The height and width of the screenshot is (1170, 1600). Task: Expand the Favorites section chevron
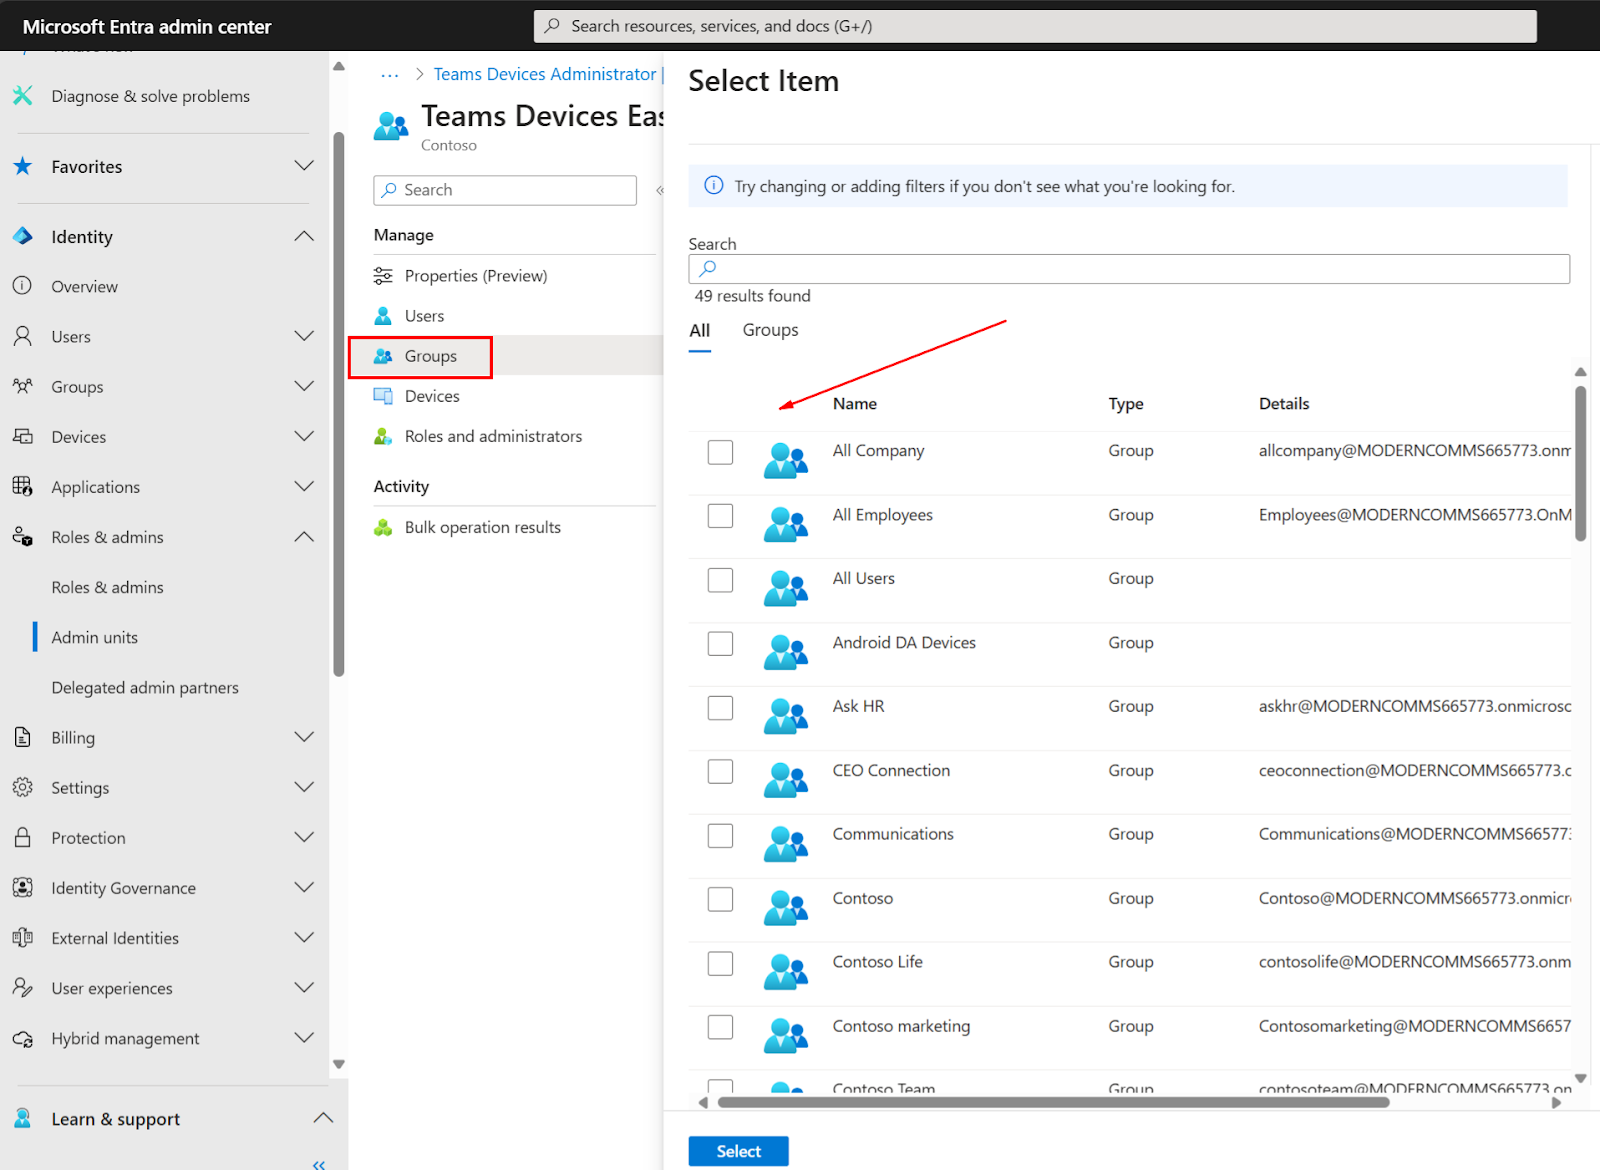tap(304, 165)
